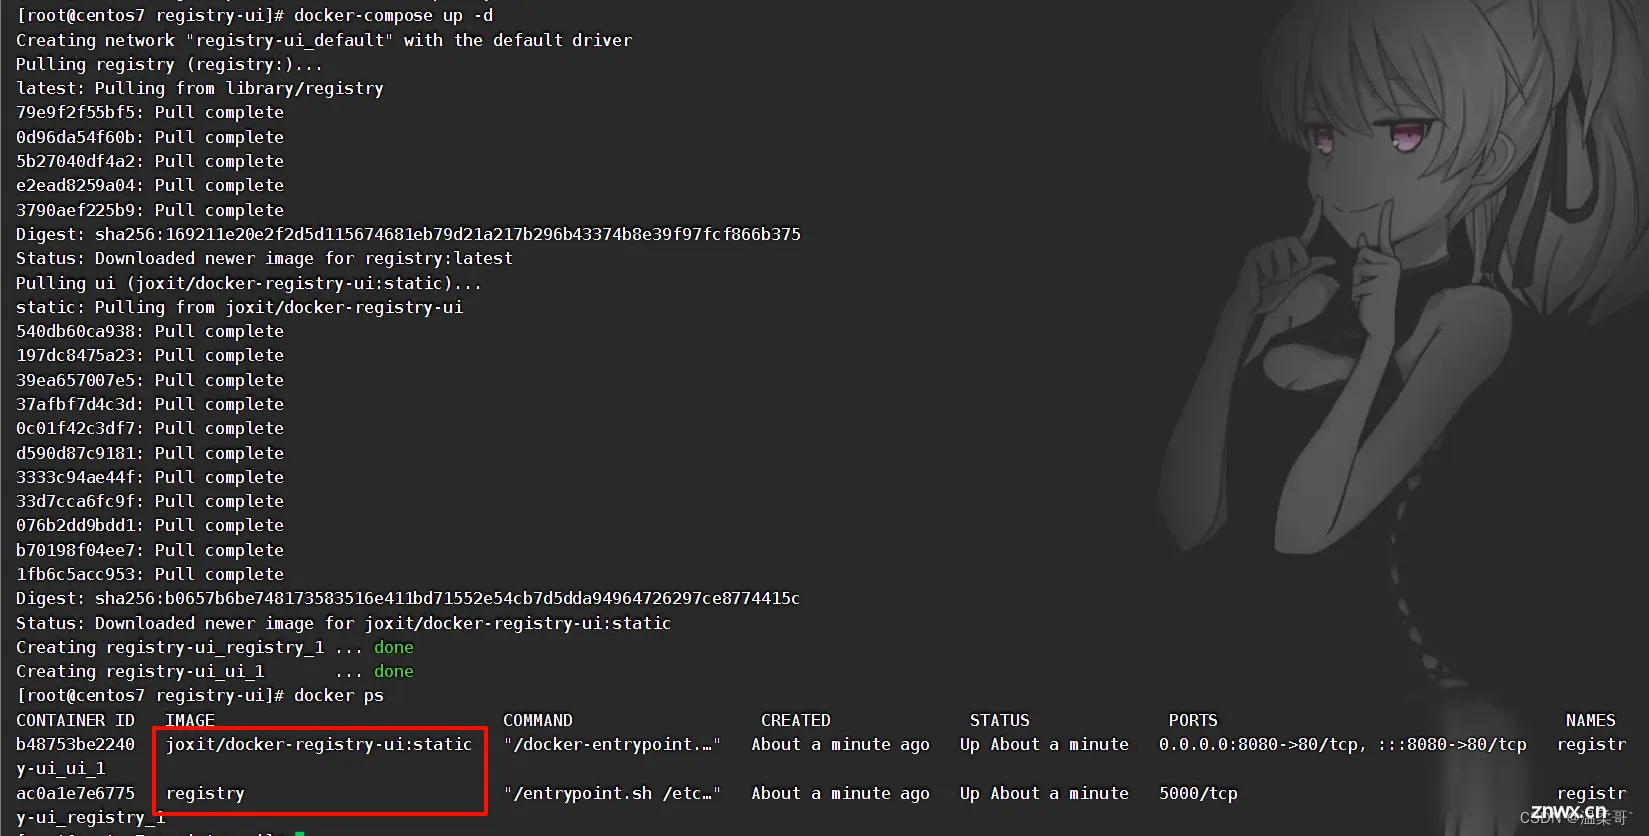Viewport: 1649px width, 836px height.
Task: Click 'Up About a minute' status for registry row
Action: 1044,793
